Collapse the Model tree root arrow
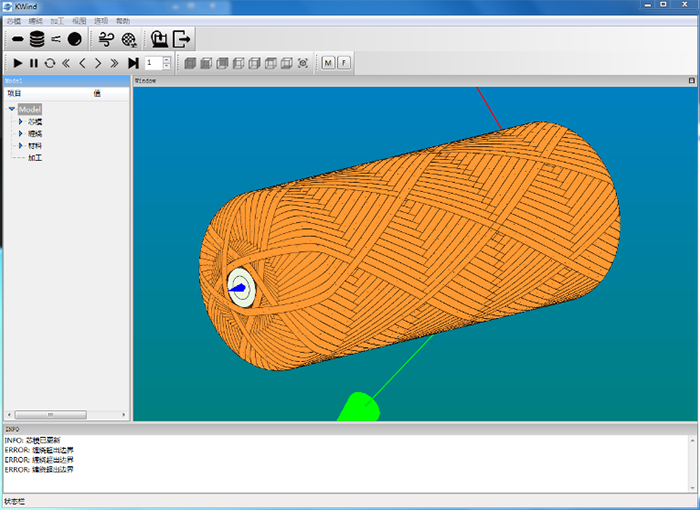The width and height of the screenshot is (700, 510). 12,109
